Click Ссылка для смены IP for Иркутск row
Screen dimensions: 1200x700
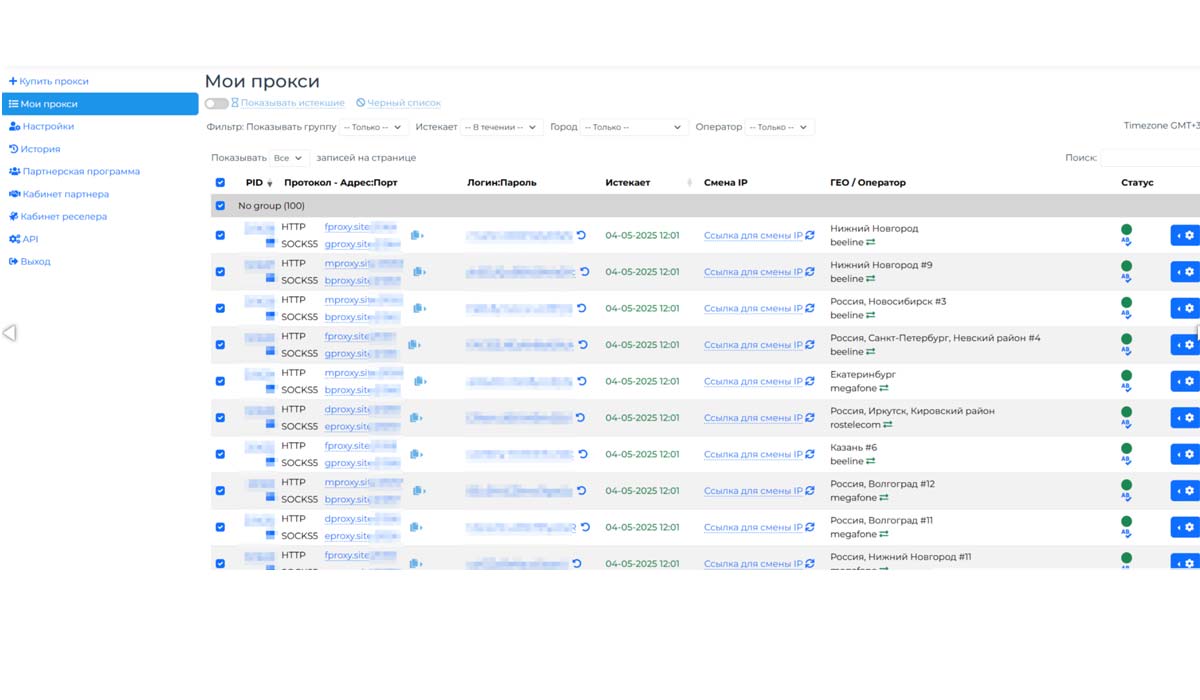pos(753,418)
